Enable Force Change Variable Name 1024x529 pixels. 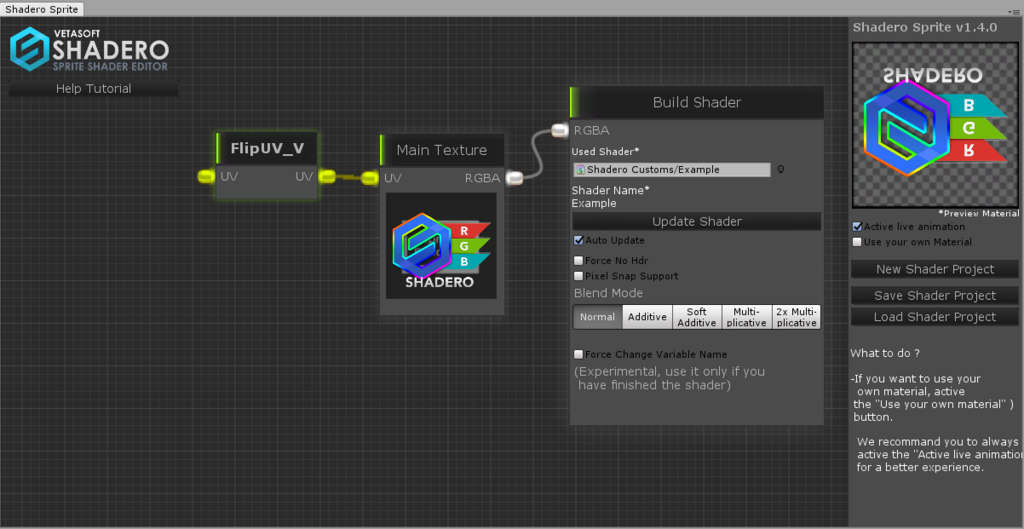[x=579, y=354]
